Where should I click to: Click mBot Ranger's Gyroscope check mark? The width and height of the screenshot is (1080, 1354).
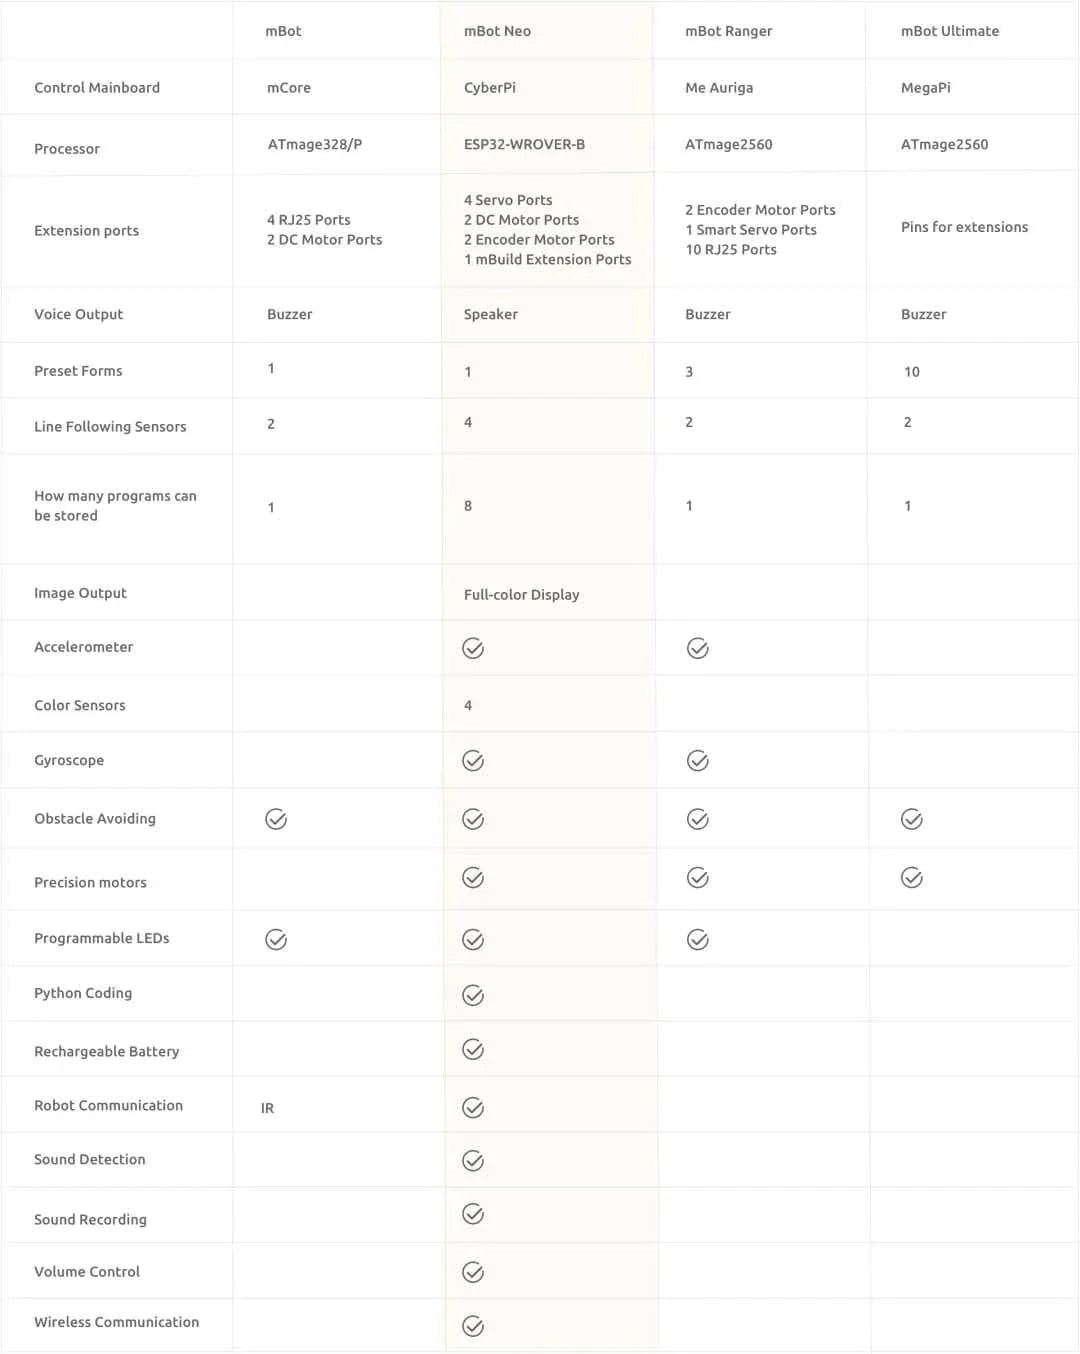(x=698, y=761)
